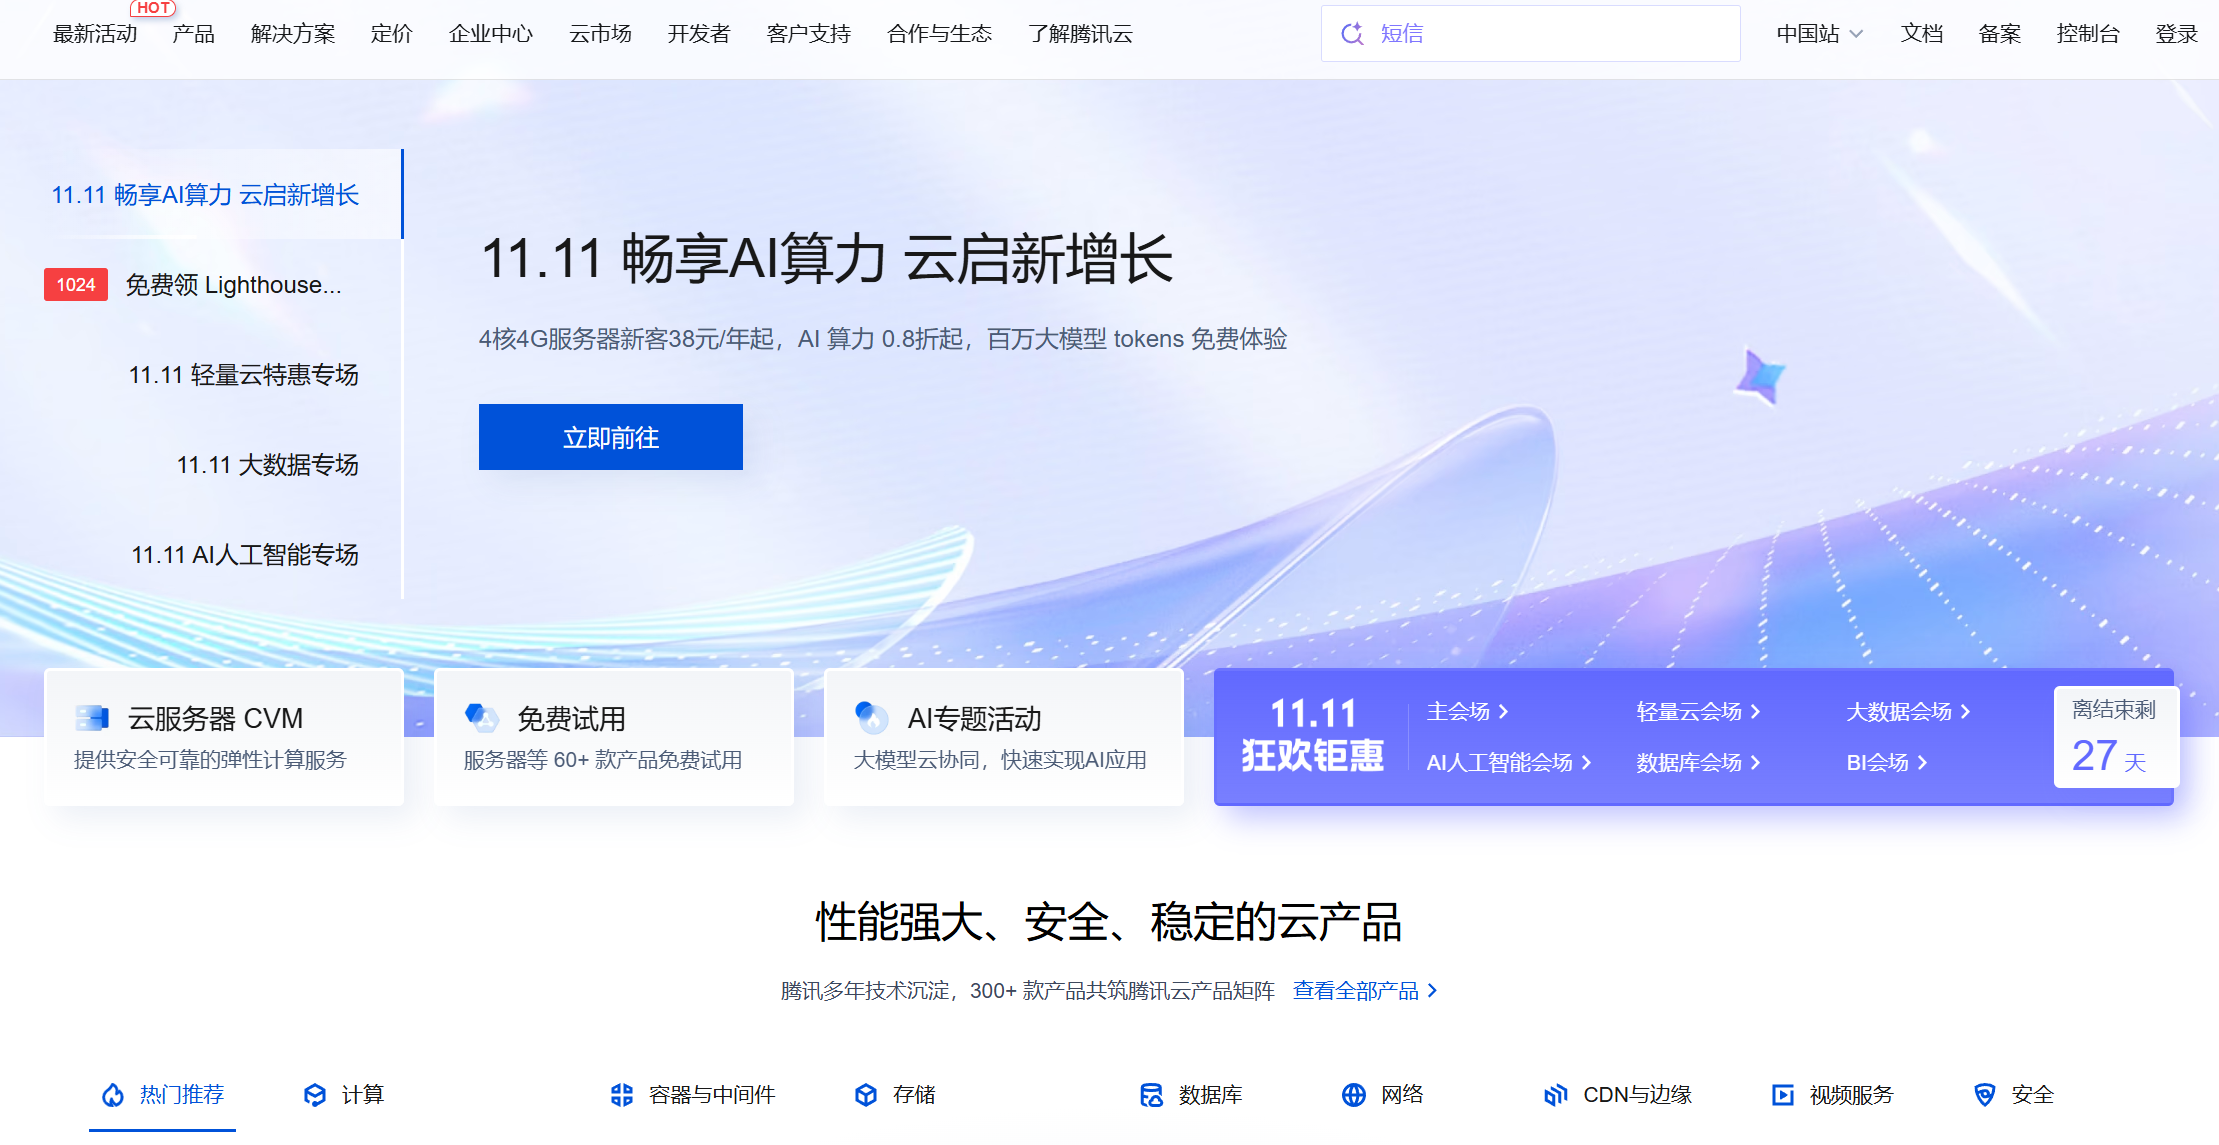Open the 备案 link
Viewport: 2219px width, 1145px height.
coord(2000,34)
